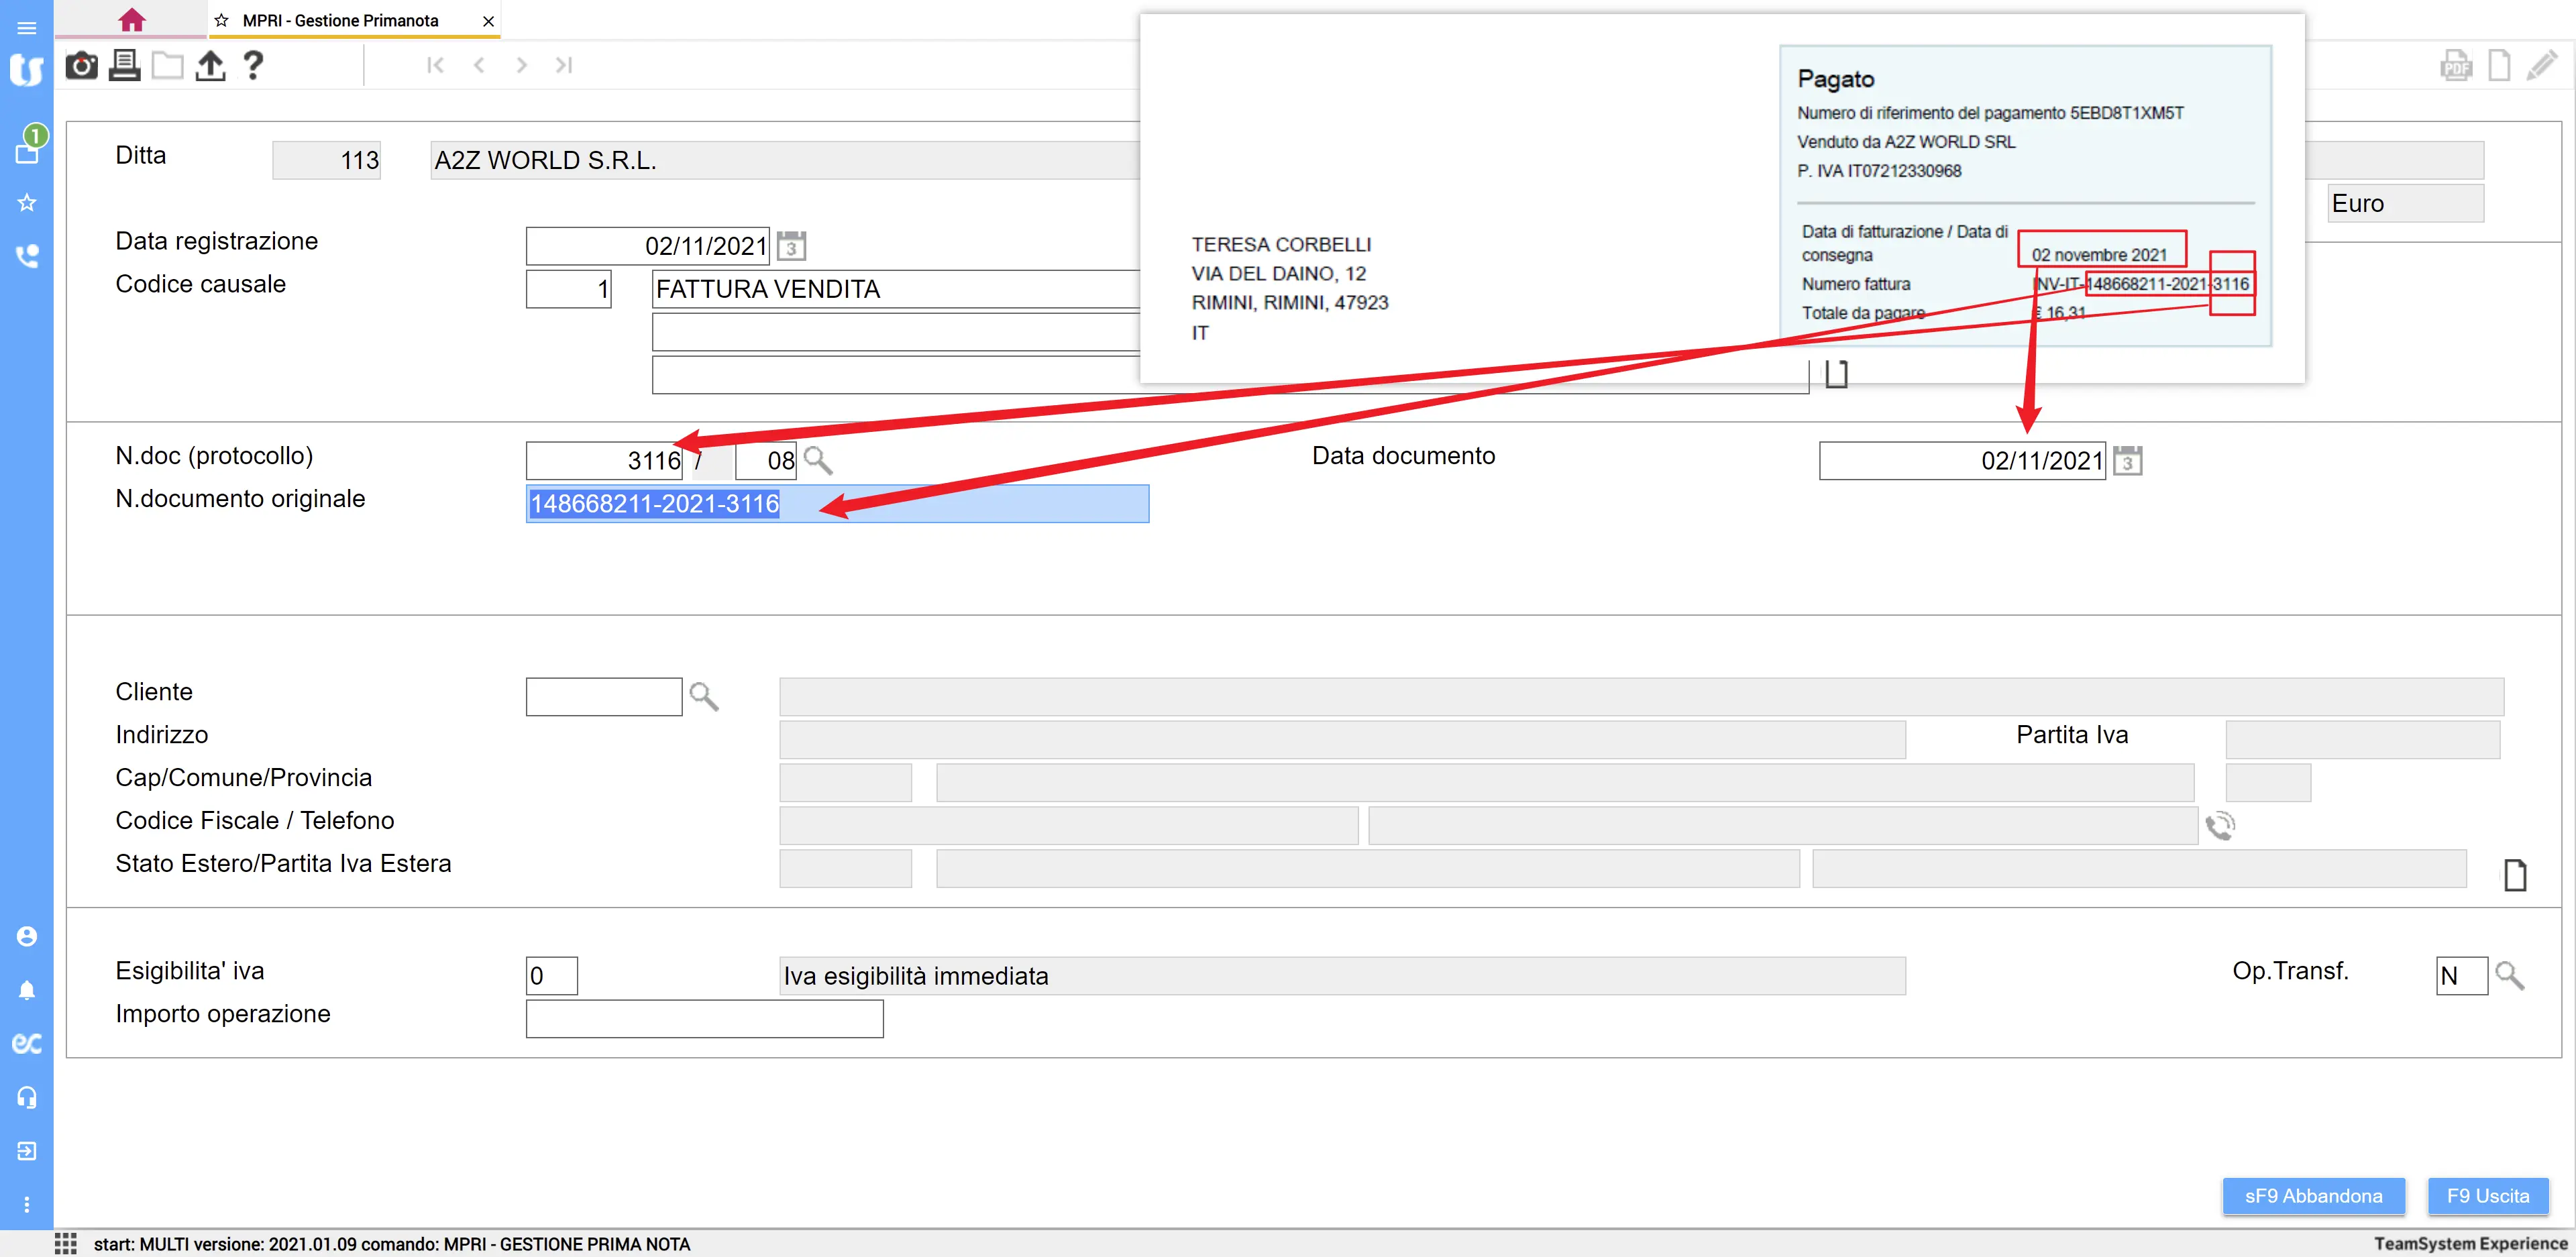This screenshot has height=1257, width=2576.
Task: Click the headset support icon in the sidebar
Action: (x=27, y=1098)
